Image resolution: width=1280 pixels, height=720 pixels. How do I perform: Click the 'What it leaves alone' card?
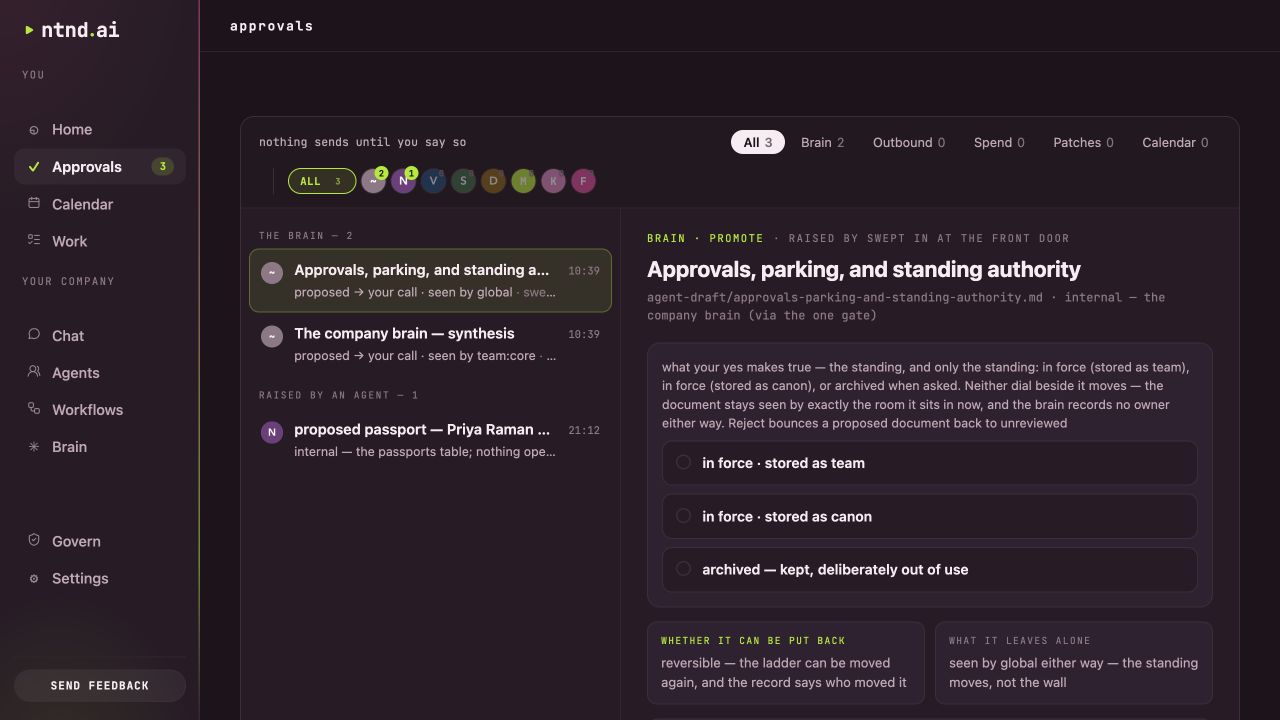pyautogui.click(x=1074, y=663)
